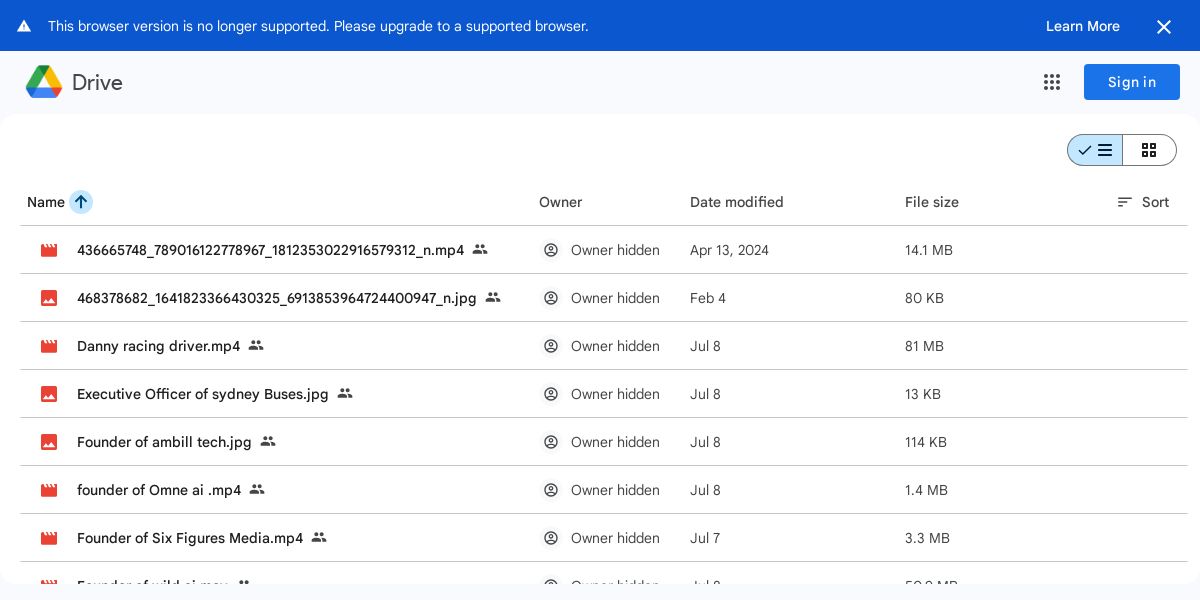
Task: Click owner avatar icon in Feb 4 row
Action: pos(551,298)
